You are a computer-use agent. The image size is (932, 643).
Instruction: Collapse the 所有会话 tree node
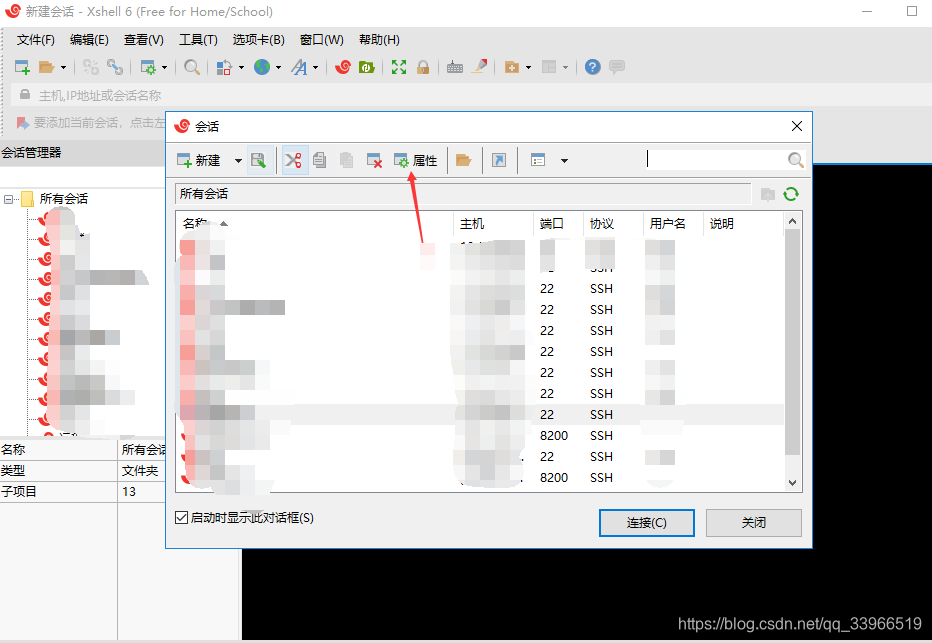pyautogui.click(x=8, y=199)
